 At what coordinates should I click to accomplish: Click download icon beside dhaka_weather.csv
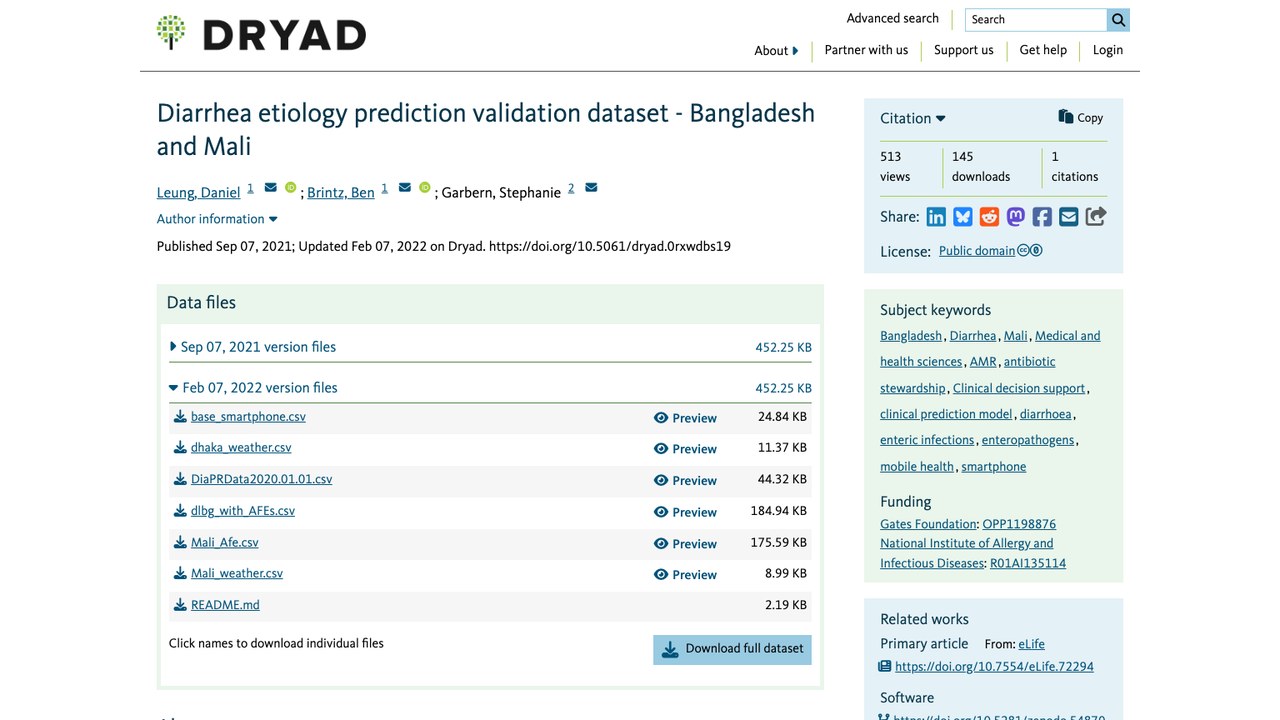[180, 448]
